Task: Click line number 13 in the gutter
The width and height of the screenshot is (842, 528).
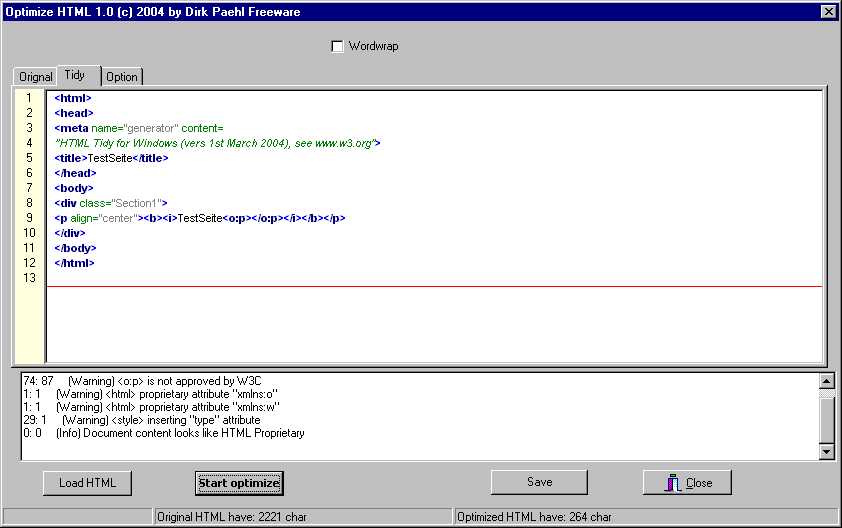Action: (x=30, y=278)
